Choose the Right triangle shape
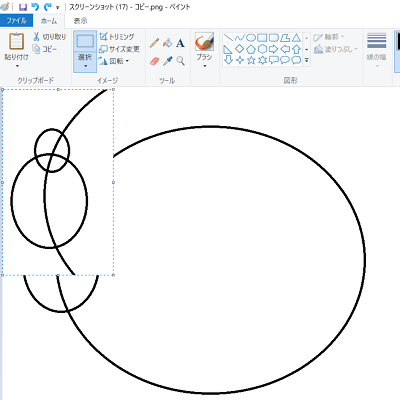 point(228,49)
